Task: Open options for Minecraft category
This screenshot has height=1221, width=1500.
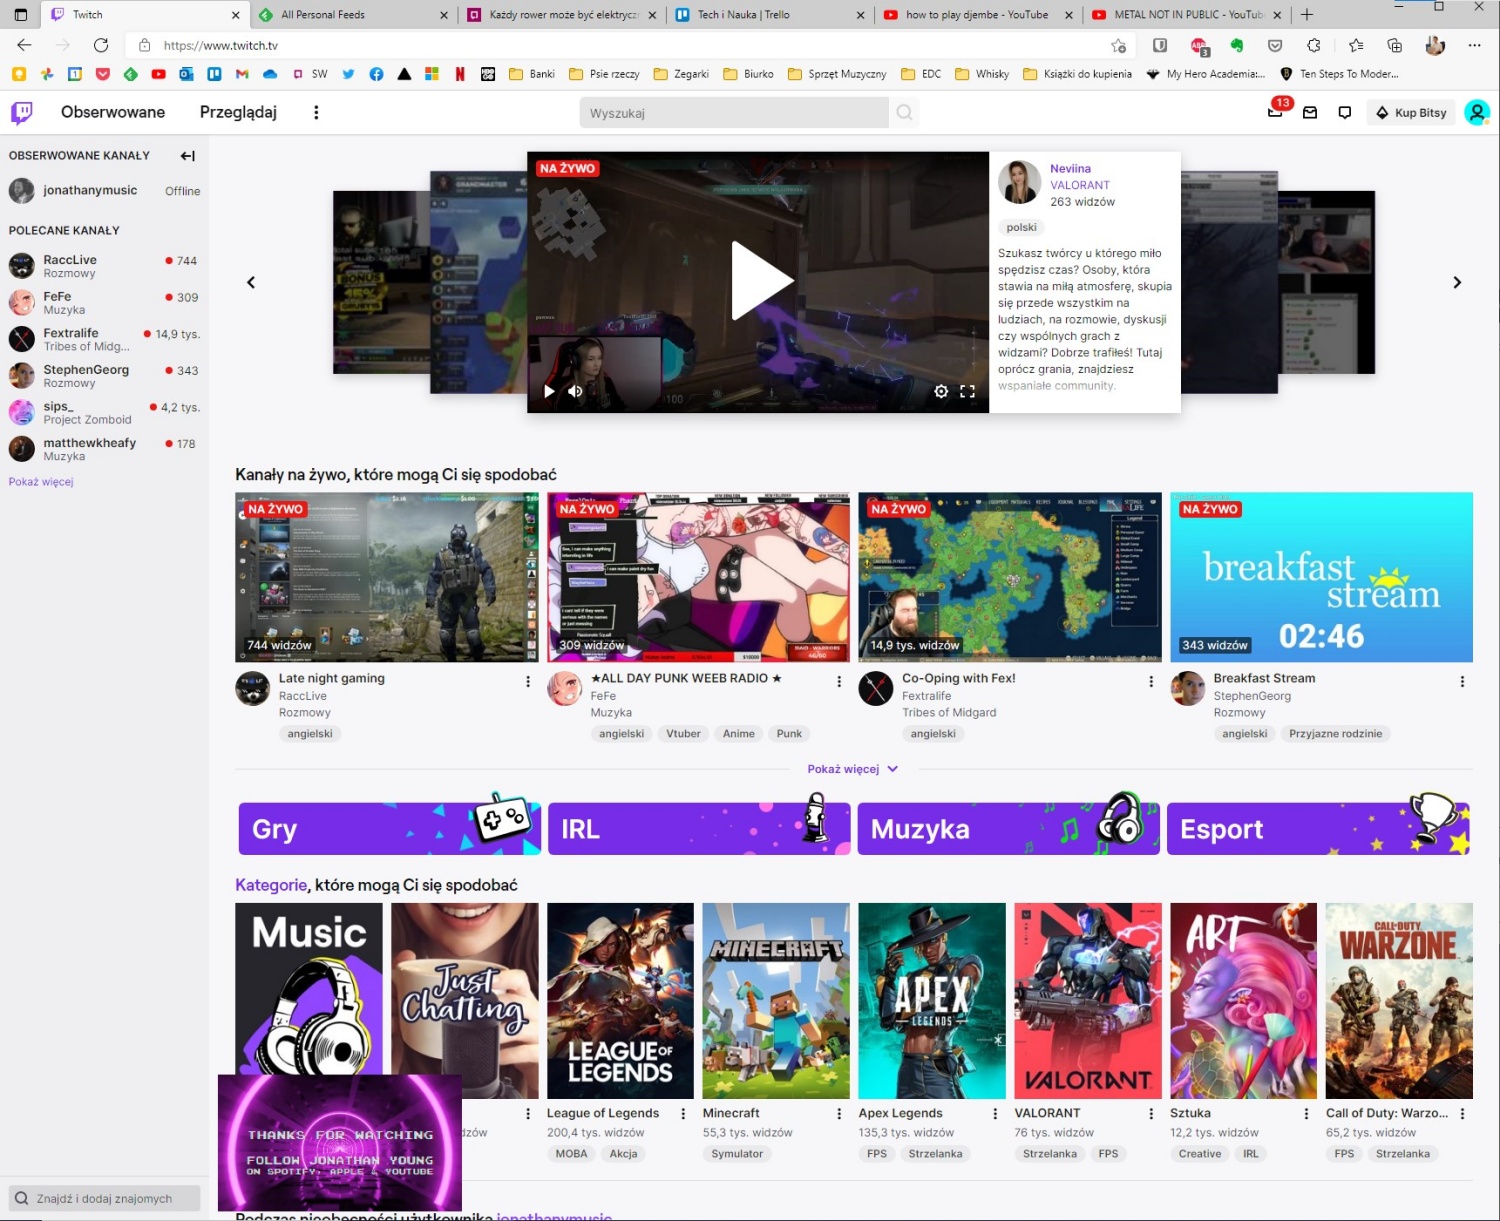Action: tap(839, 1113)
